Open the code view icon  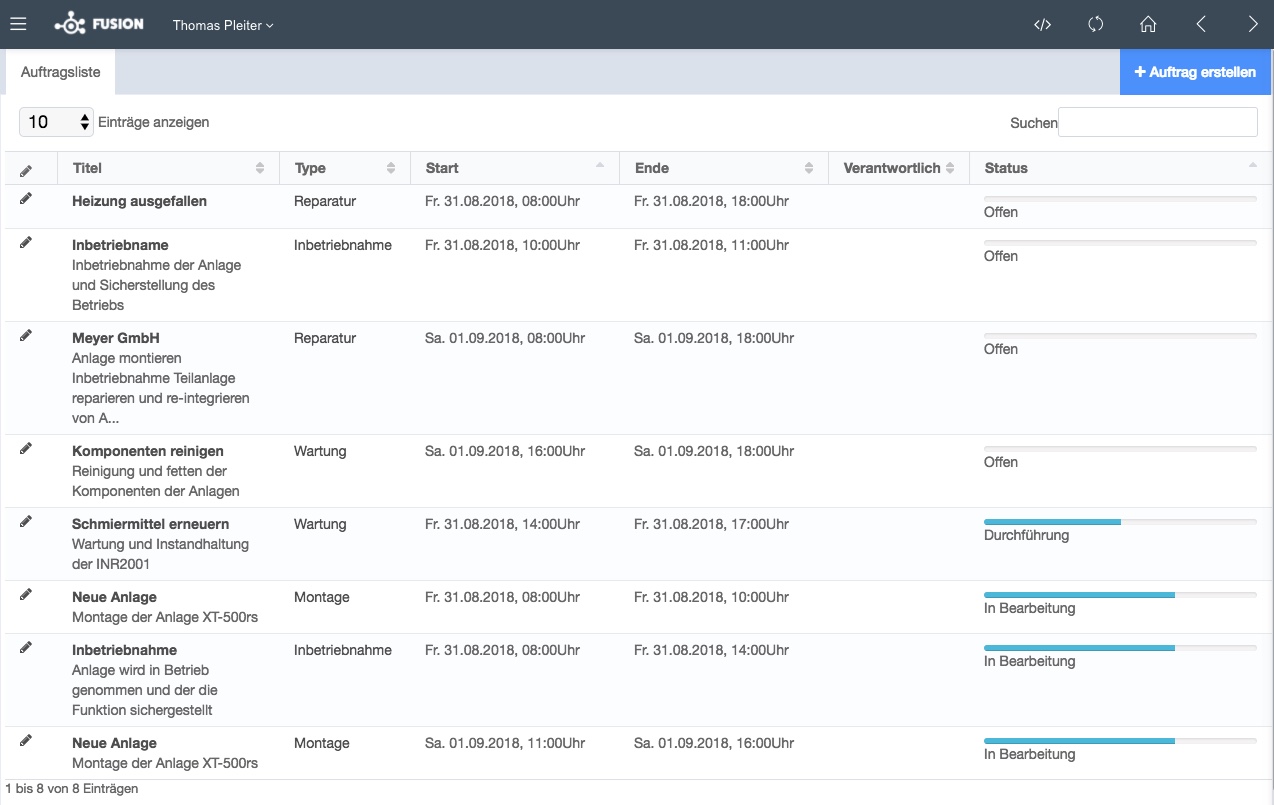pos(1042,25)
